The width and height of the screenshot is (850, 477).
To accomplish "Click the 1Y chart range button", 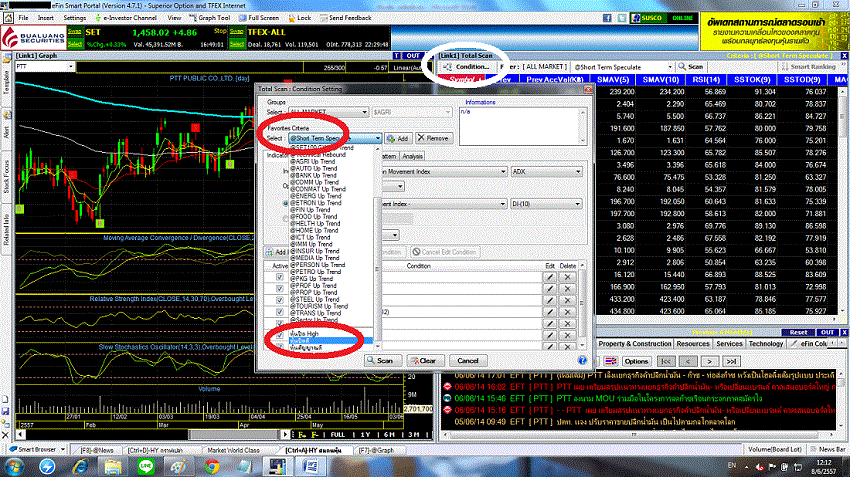I will pyautogui.click(x=365, y=435).
